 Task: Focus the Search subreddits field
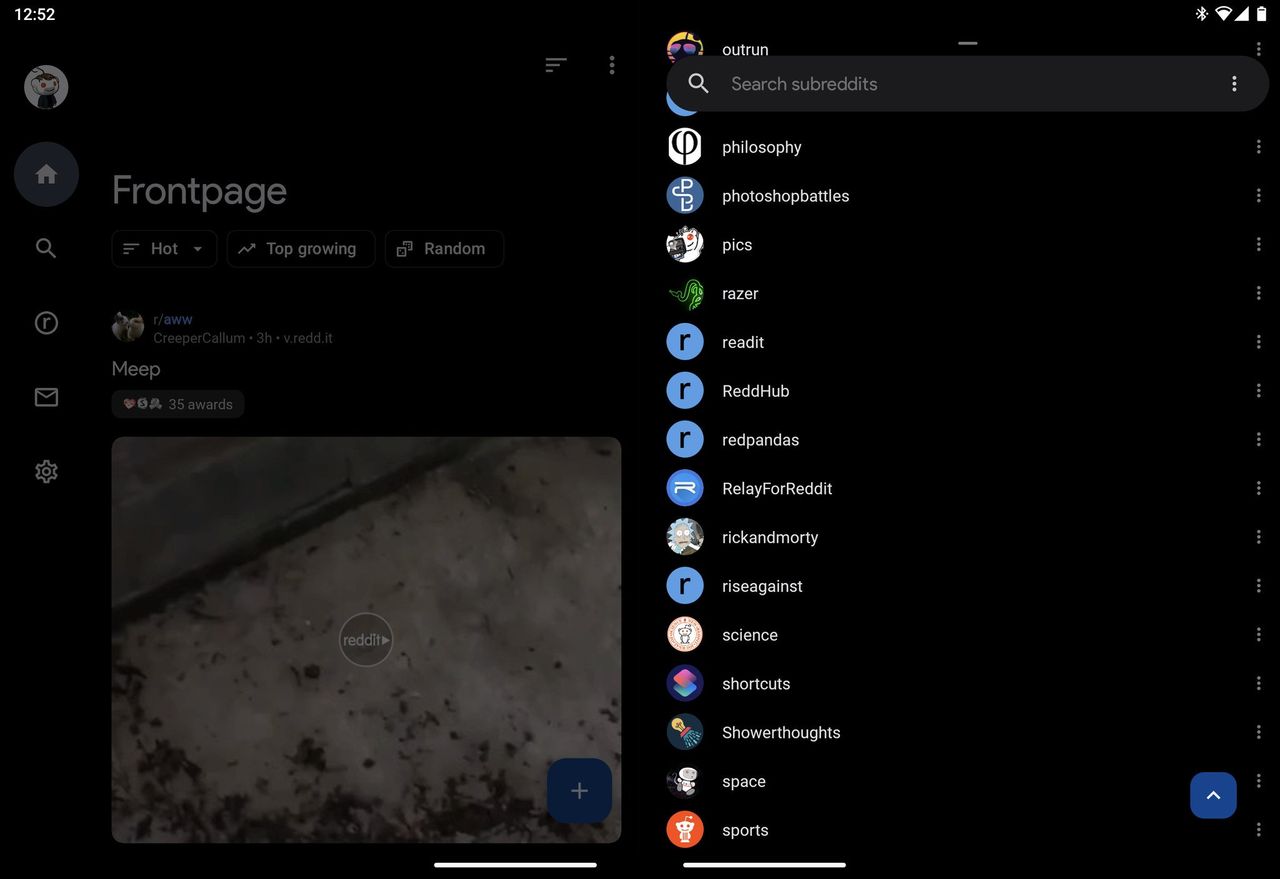pos(967,84)
